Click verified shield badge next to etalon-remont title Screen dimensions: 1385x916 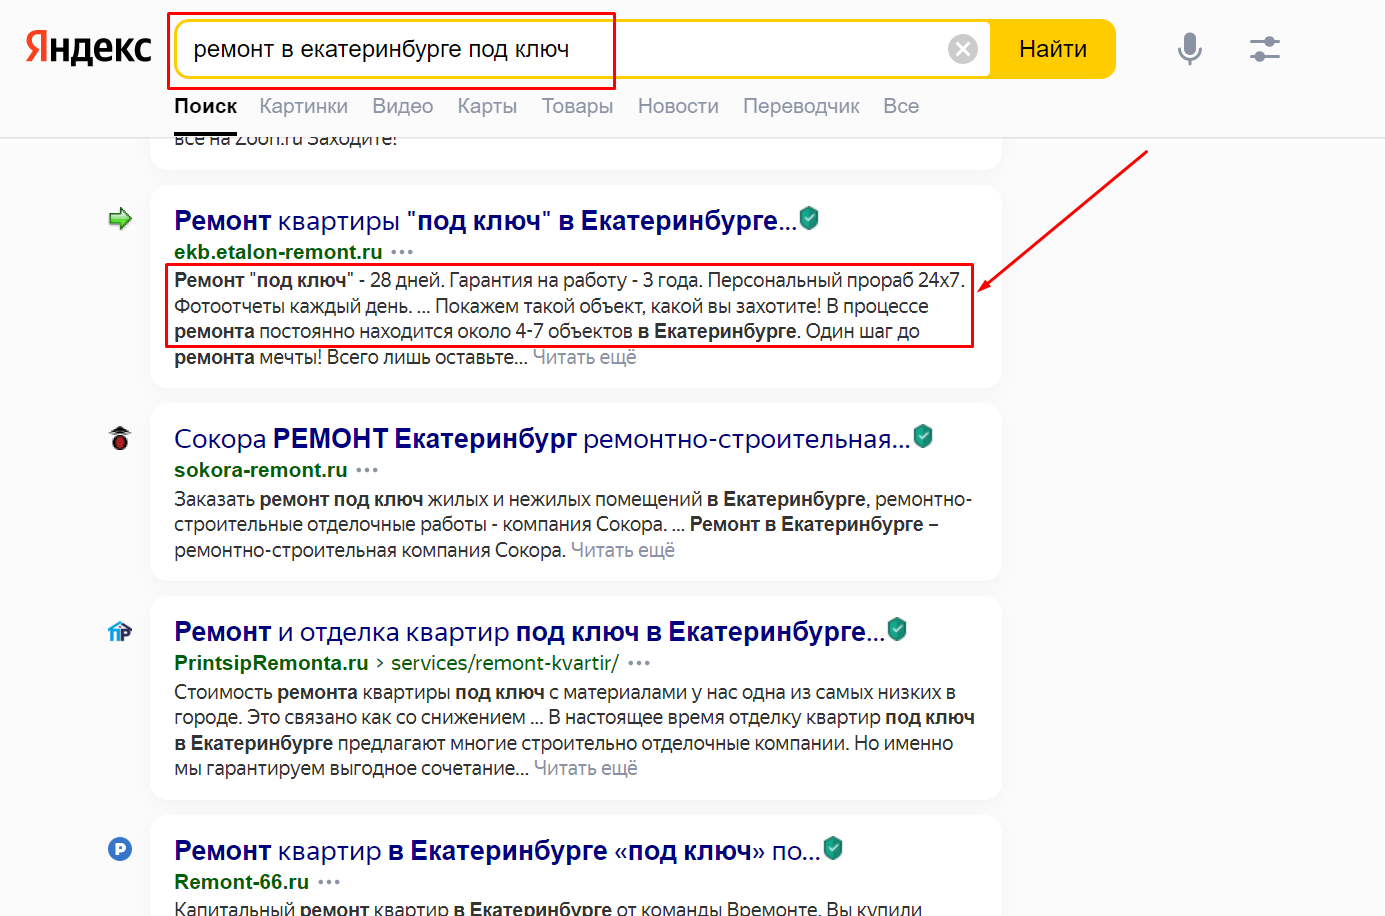(x=810, y=218)
